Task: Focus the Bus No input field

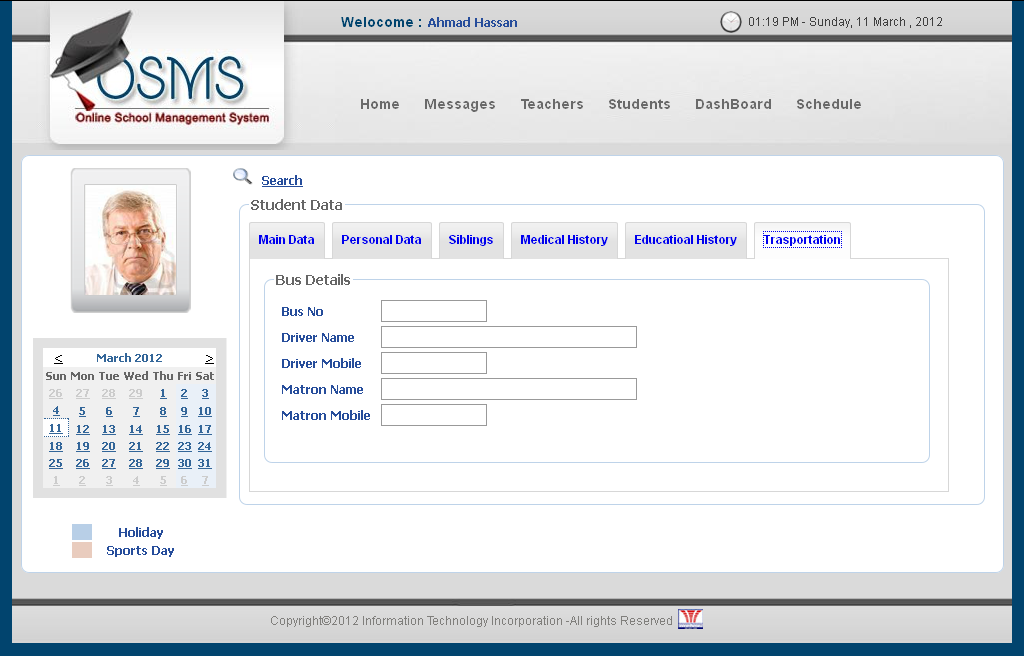Action: pyautogui.click(x=434, y=311)
